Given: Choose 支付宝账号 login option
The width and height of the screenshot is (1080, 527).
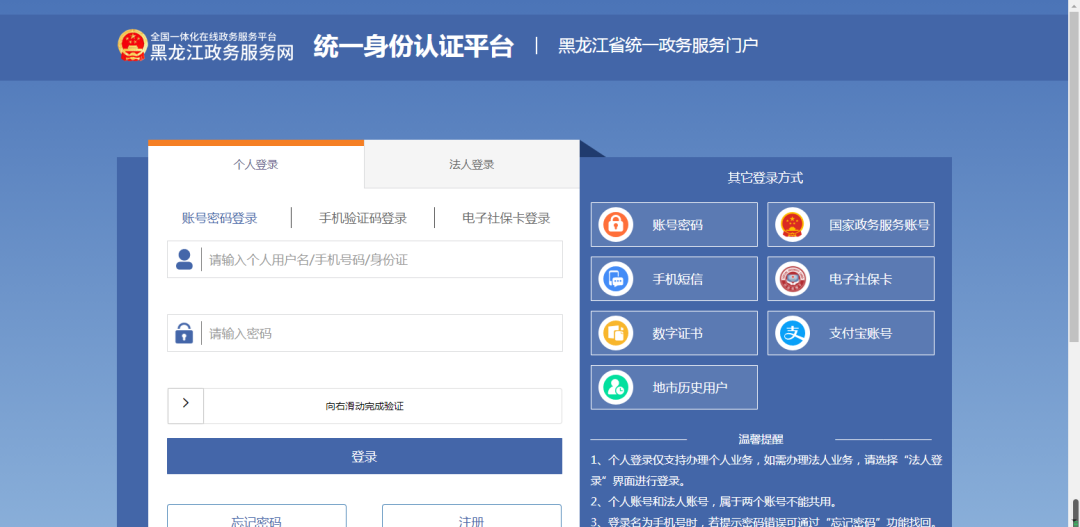Looking at the screenshot, I should point(851,333).
